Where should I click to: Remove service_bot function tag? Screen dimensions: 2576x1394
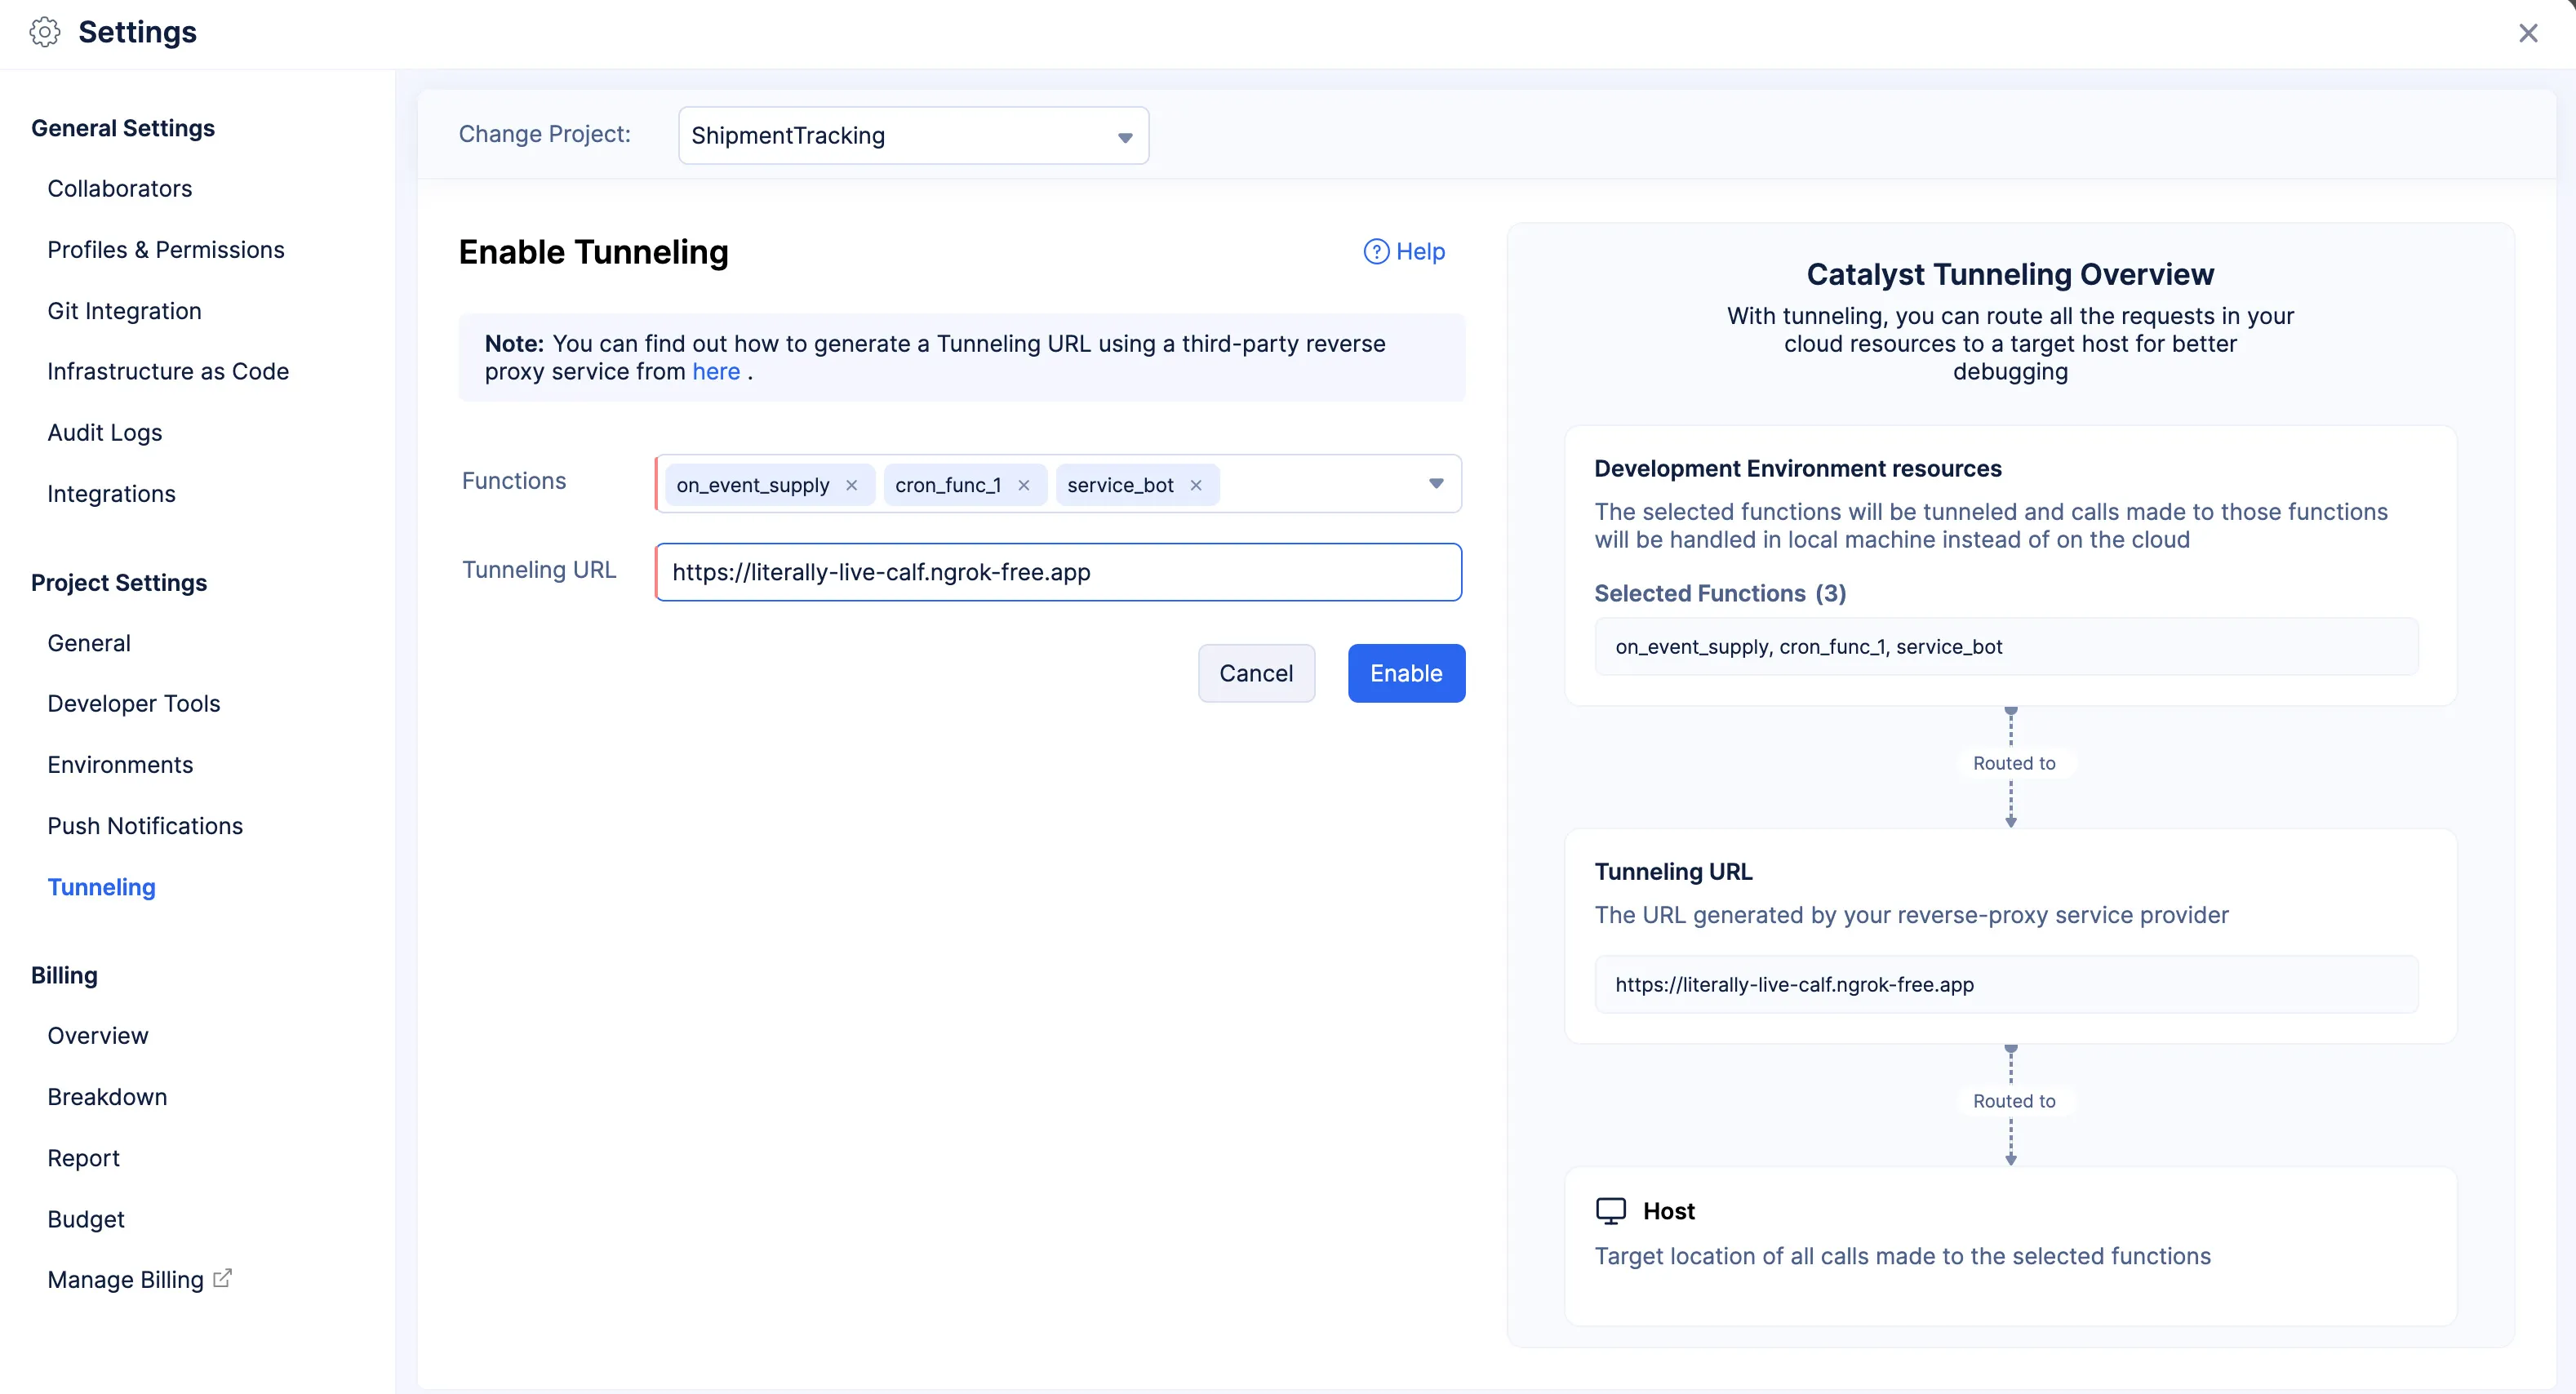click(x=1196, y=485)
